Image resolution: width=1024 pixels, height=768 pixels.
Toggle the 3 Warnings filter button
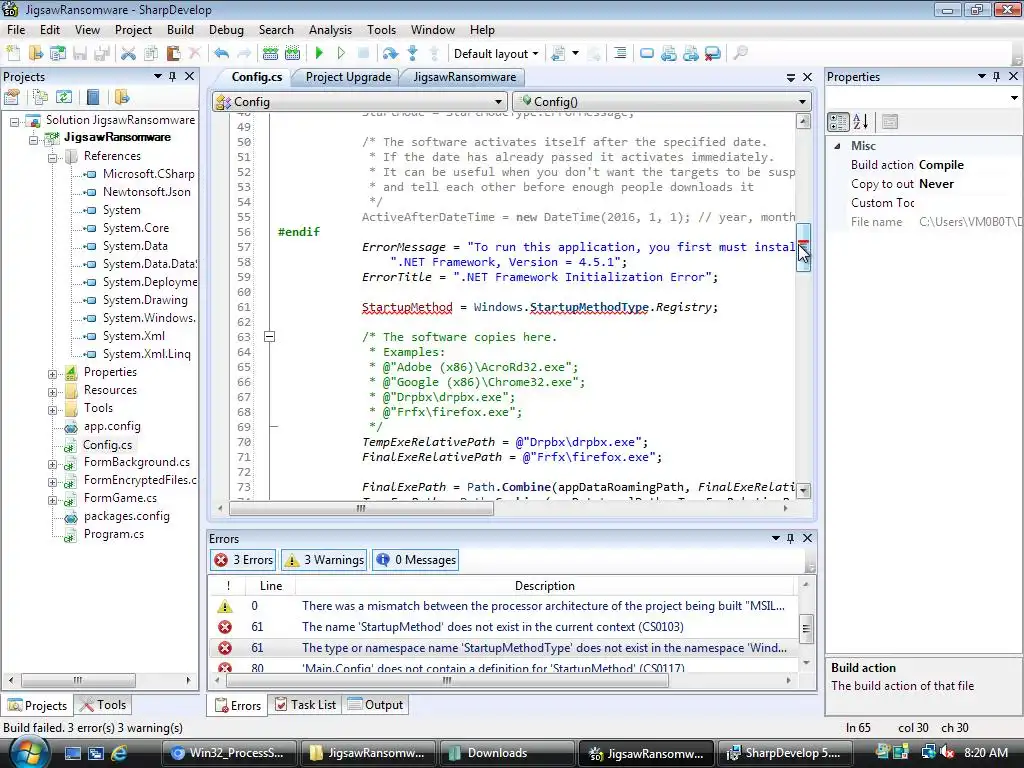[x=324, y=560]
